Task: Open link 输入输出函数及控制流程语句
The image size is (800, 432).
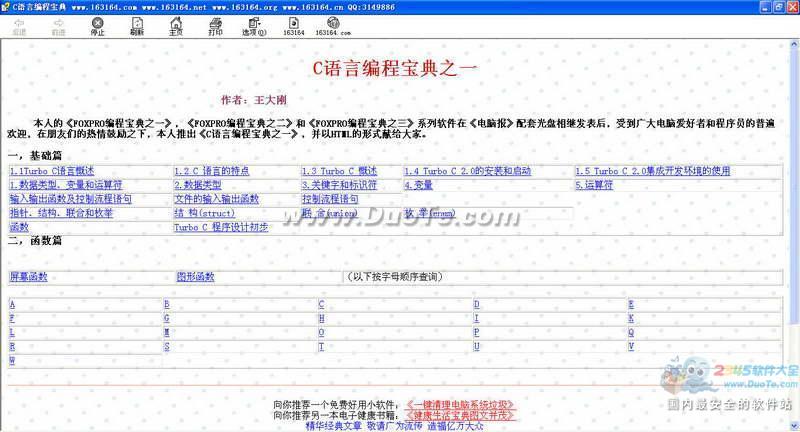Action: (70, 199)
